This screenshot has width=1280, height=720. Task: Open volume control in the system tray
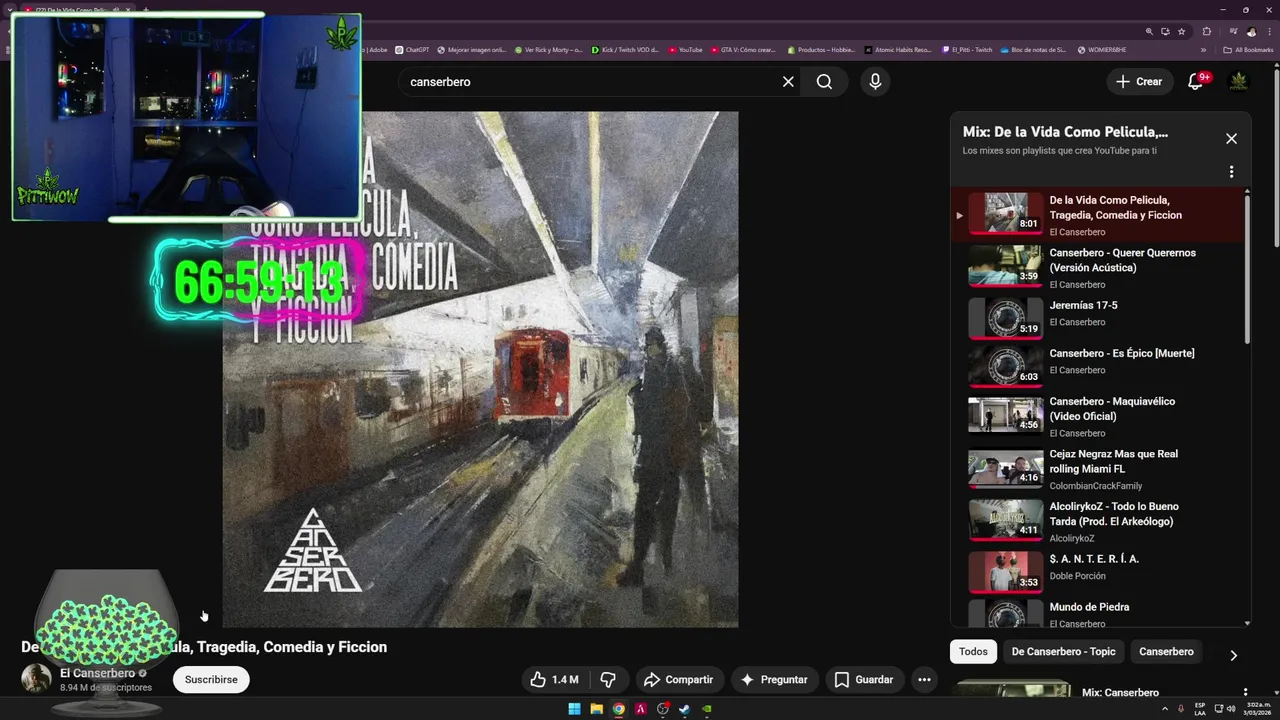click(1231, 709)
